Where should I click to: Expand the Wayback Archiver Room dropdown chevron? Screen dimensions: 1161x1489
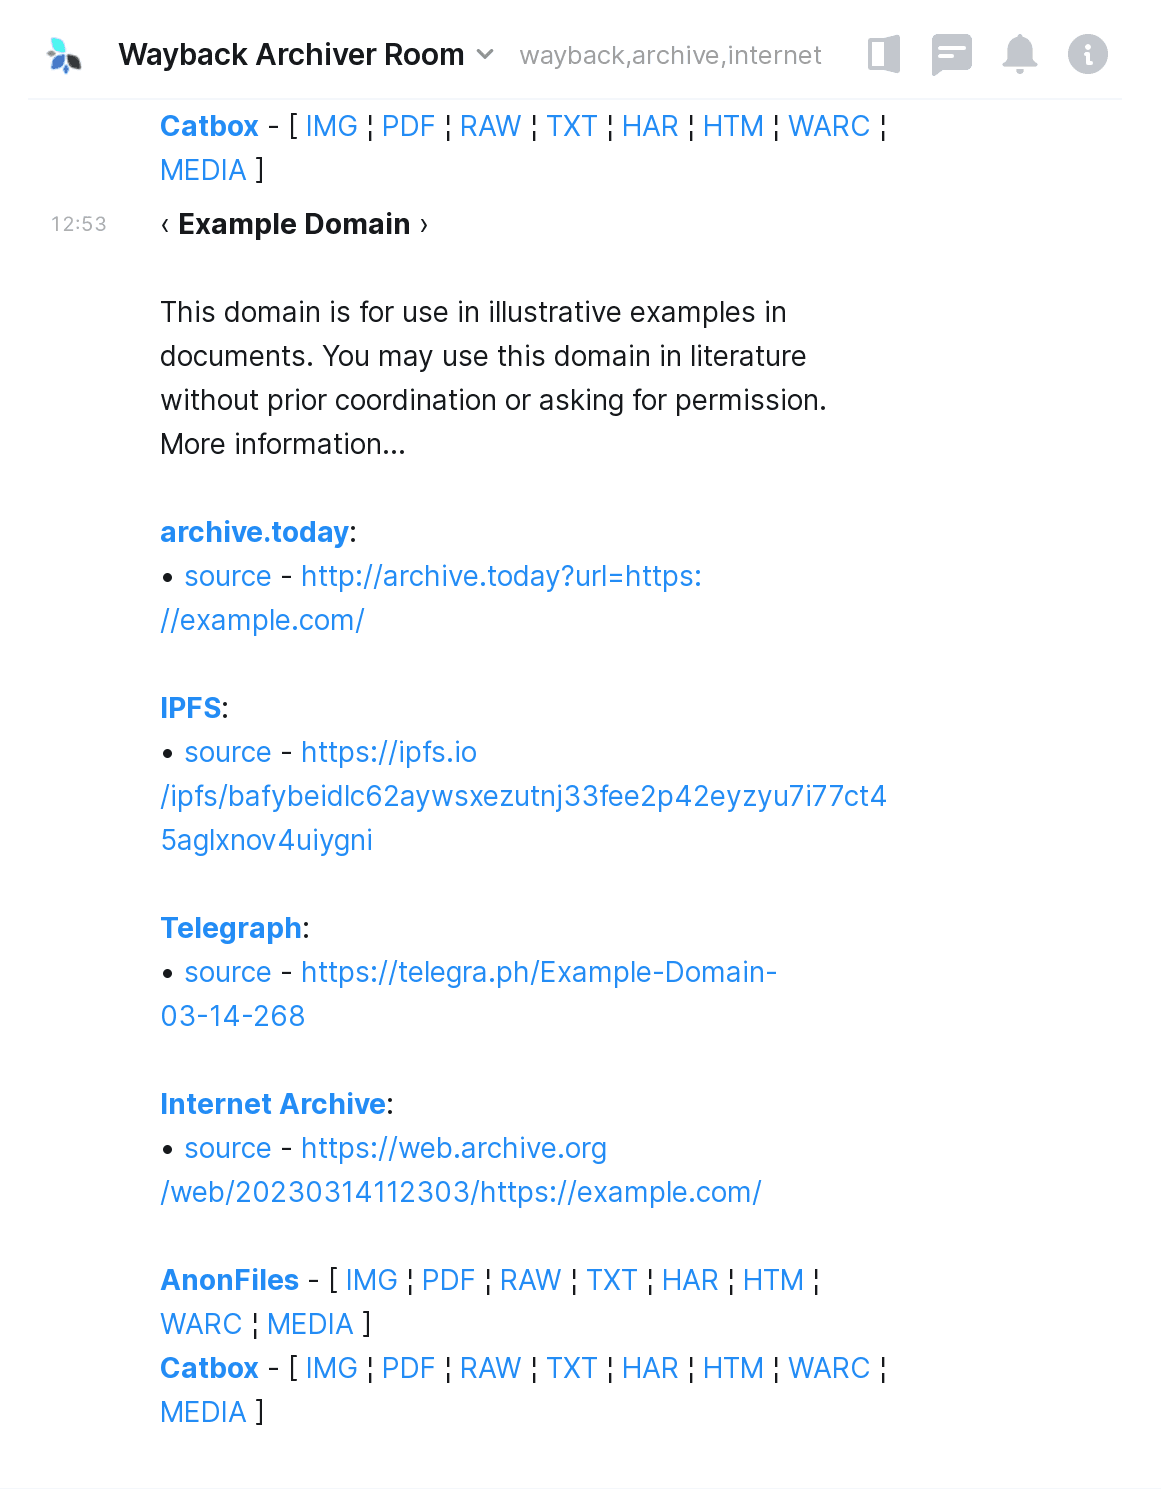click(x=485, y=54)
